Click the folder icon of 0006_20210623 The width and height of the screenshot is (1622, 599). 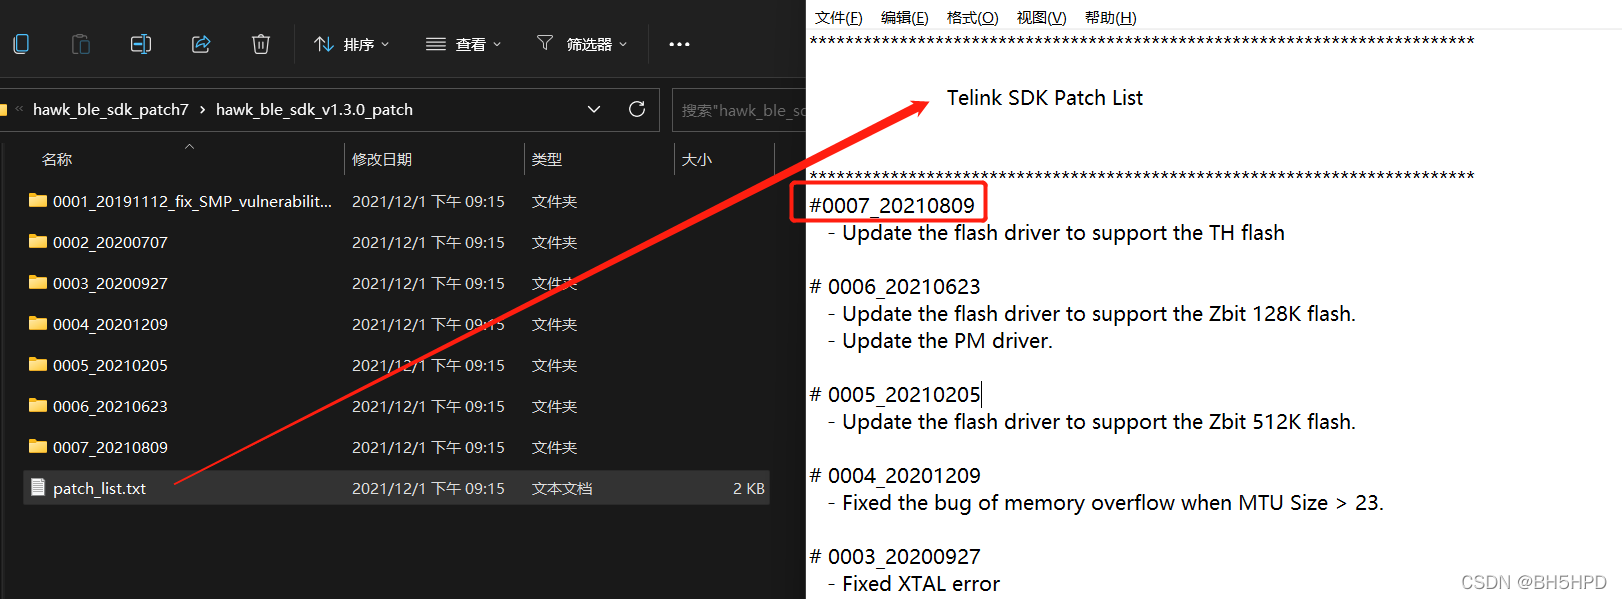38,405
